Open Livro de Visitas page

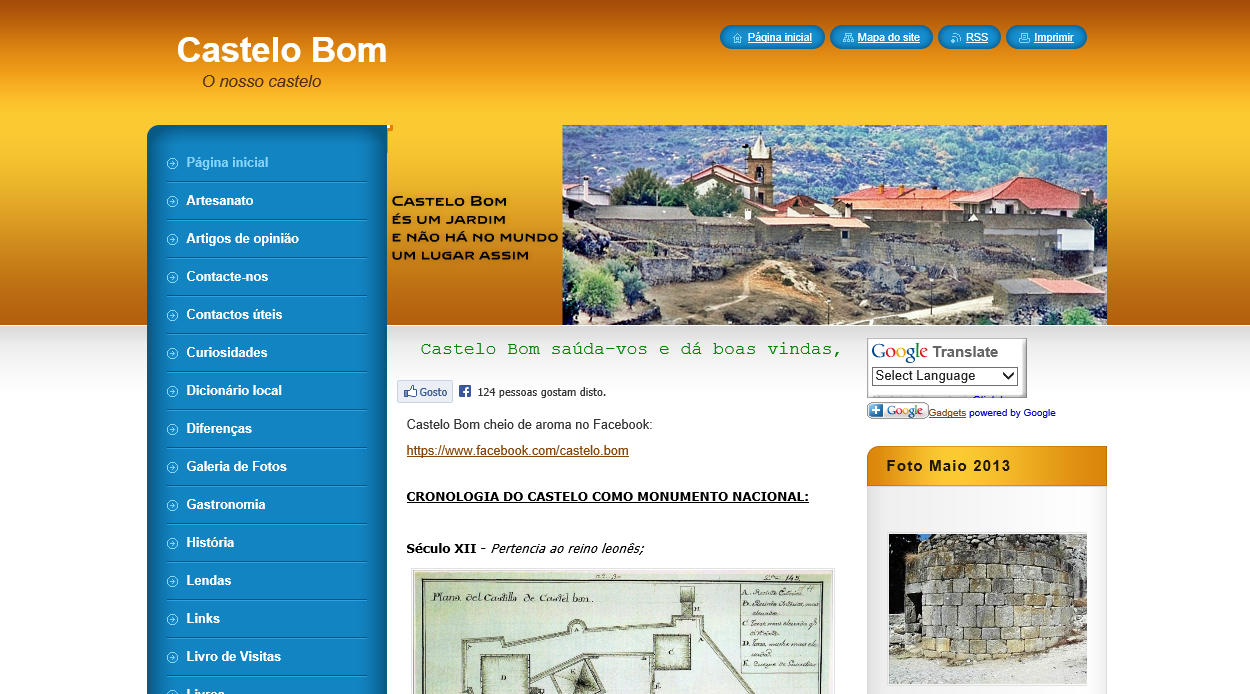click(x=233, y=657)
